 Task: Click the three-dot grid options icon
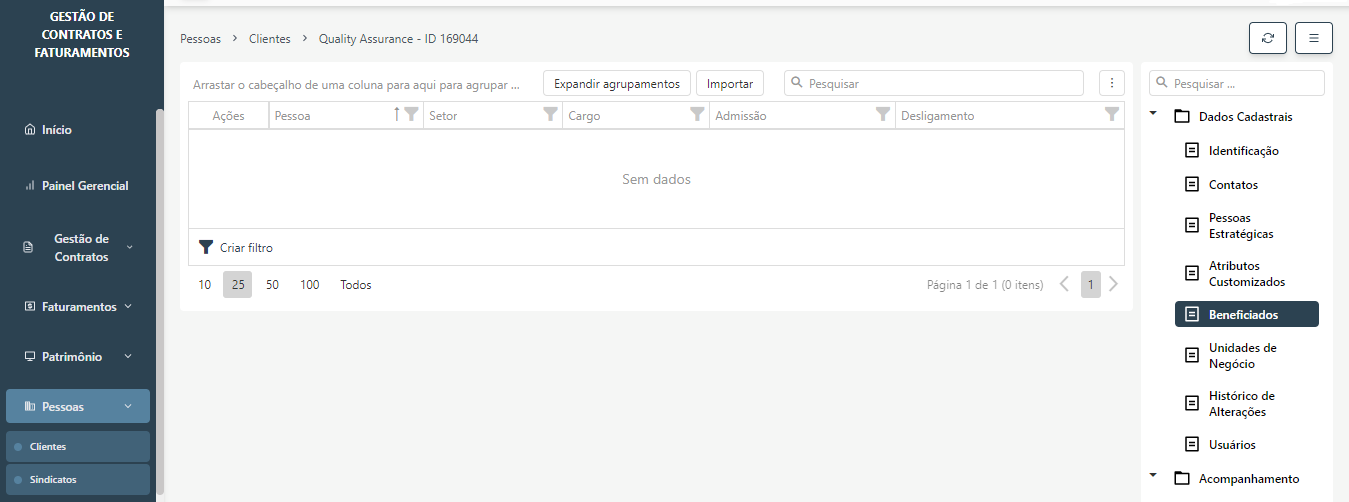pyautogui.click(x=1111, y=83)
